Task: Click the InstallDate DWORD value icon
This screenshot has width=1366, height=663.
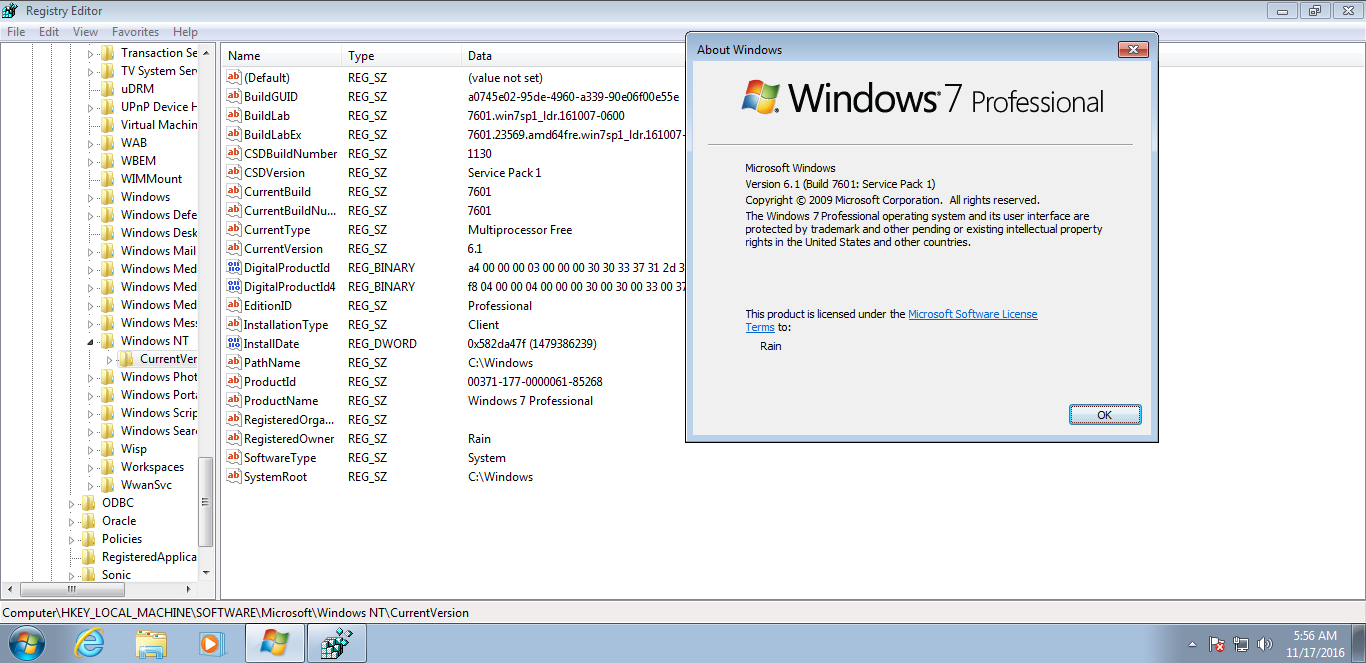Action: click(x=234, y=344)
